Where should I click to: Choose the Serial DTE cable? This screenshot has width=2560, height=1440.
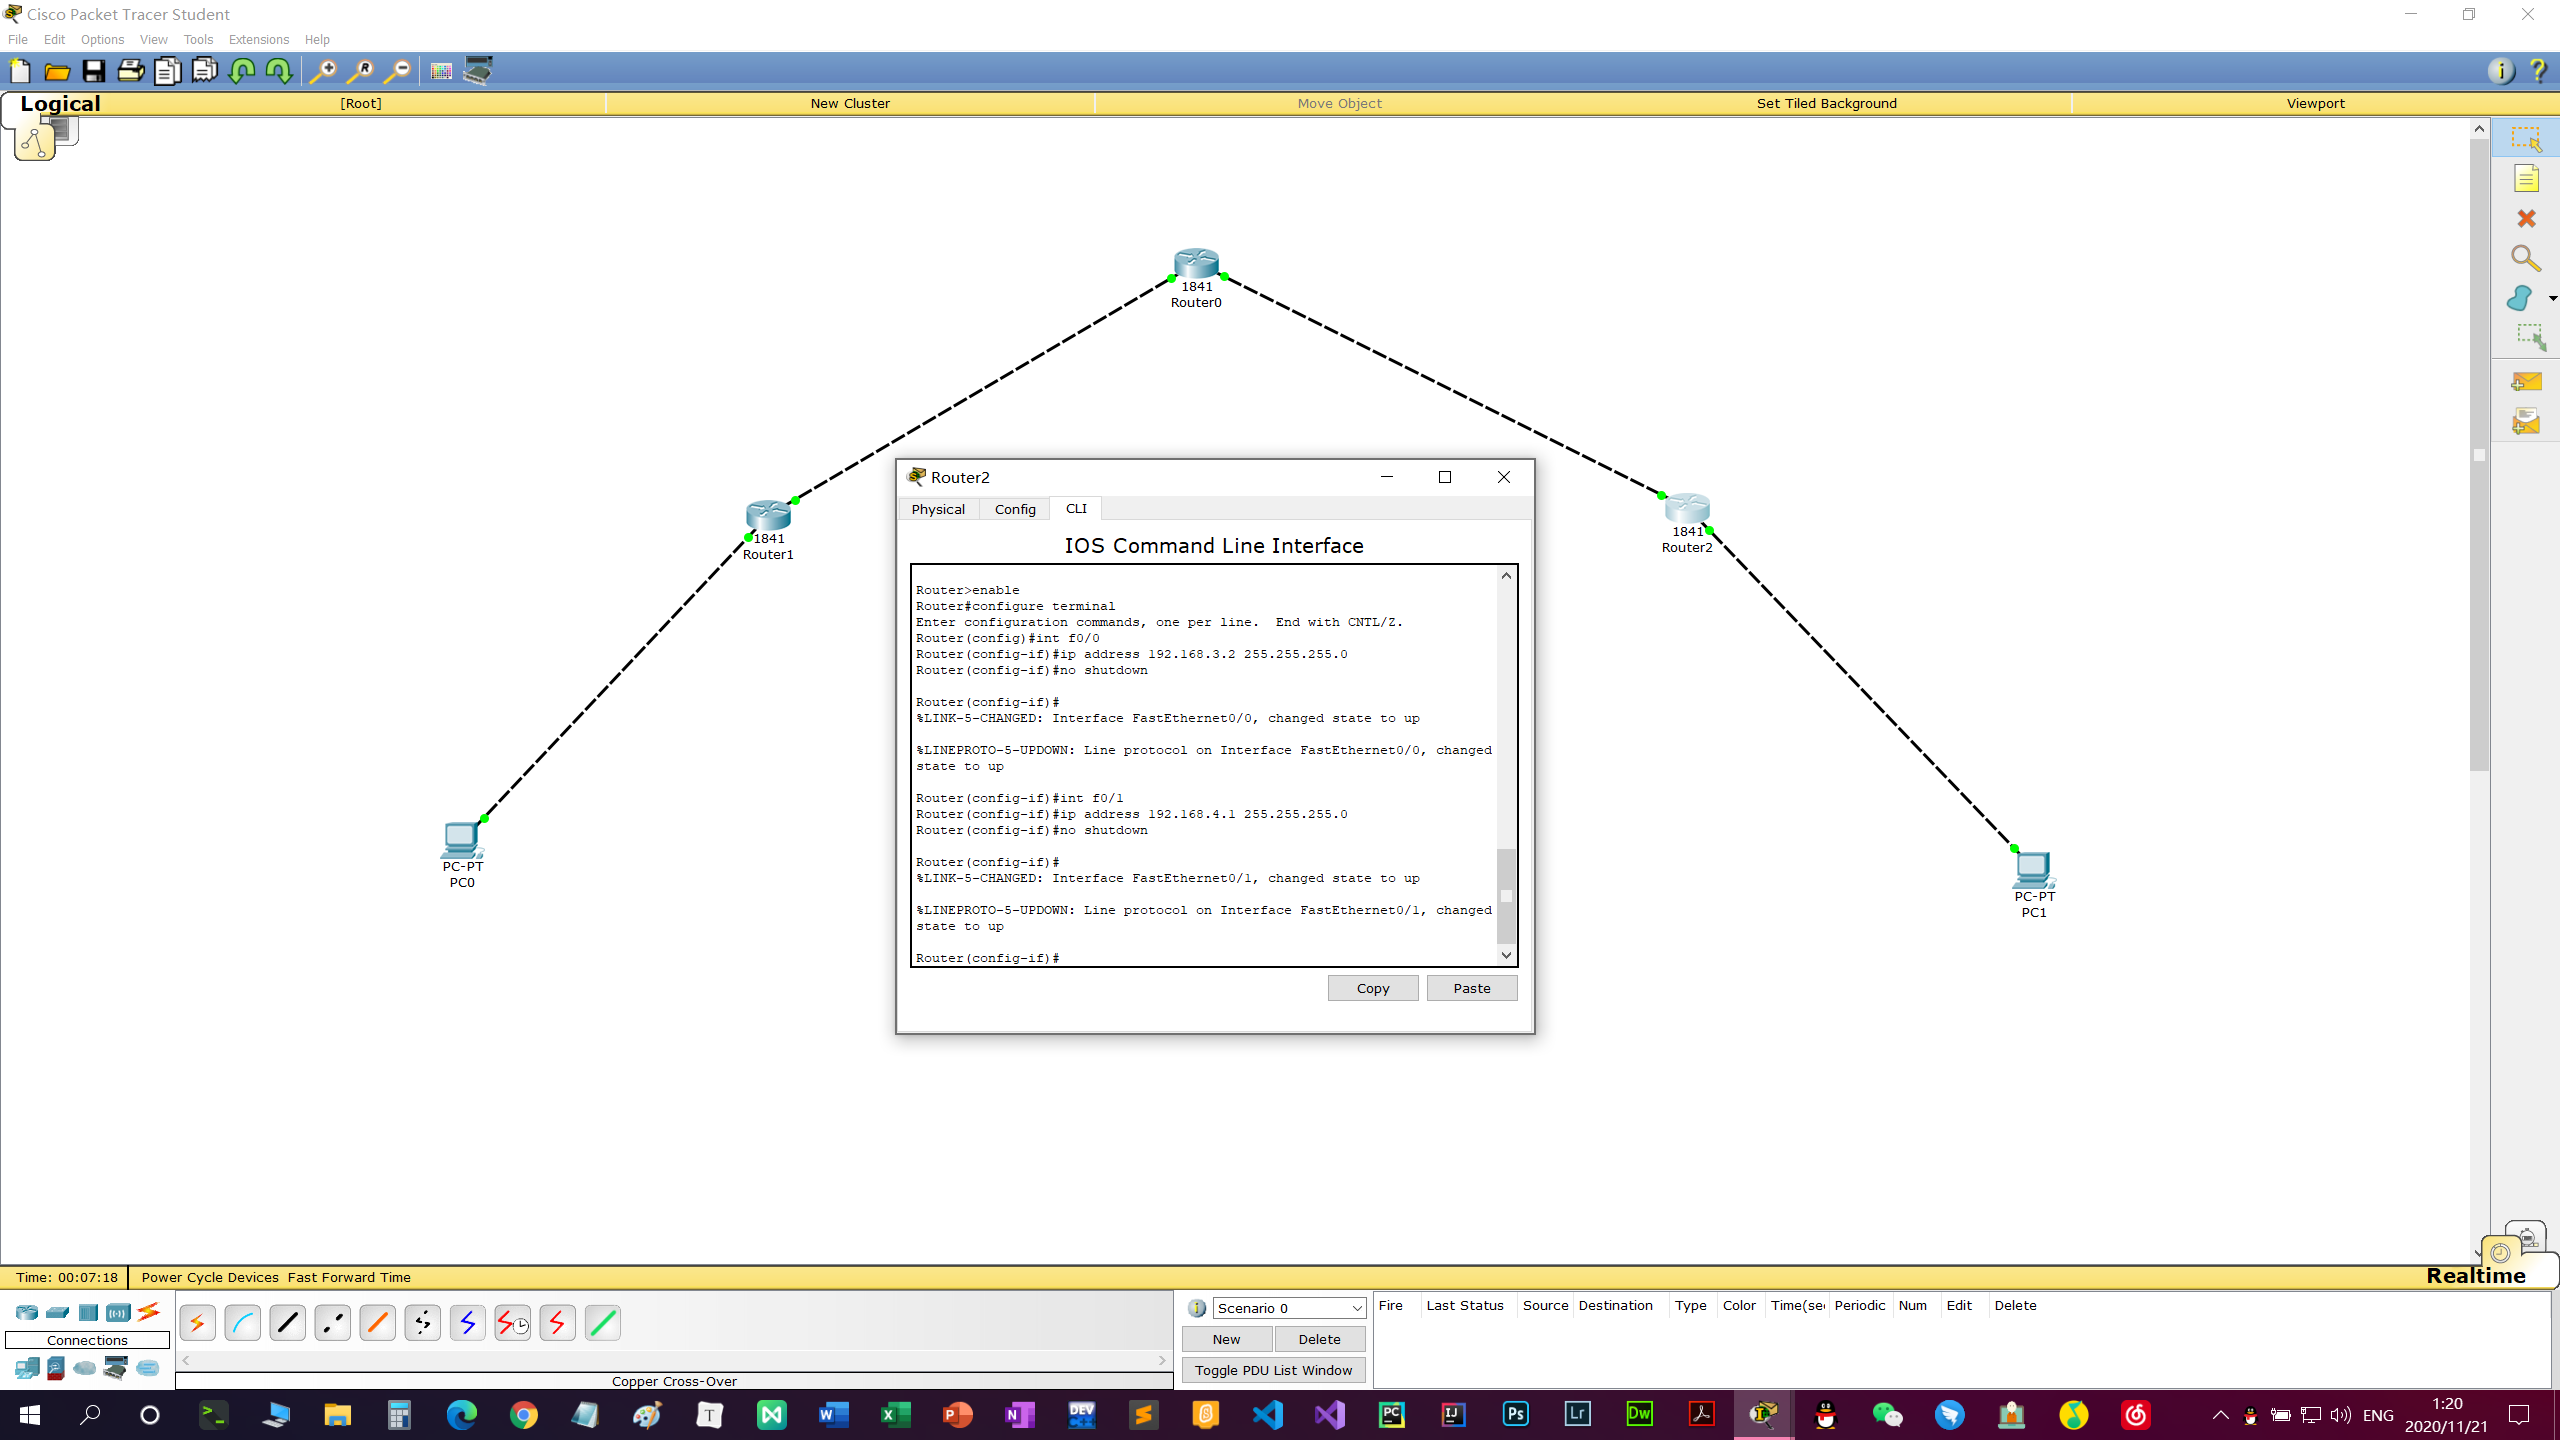(557, 1323)
